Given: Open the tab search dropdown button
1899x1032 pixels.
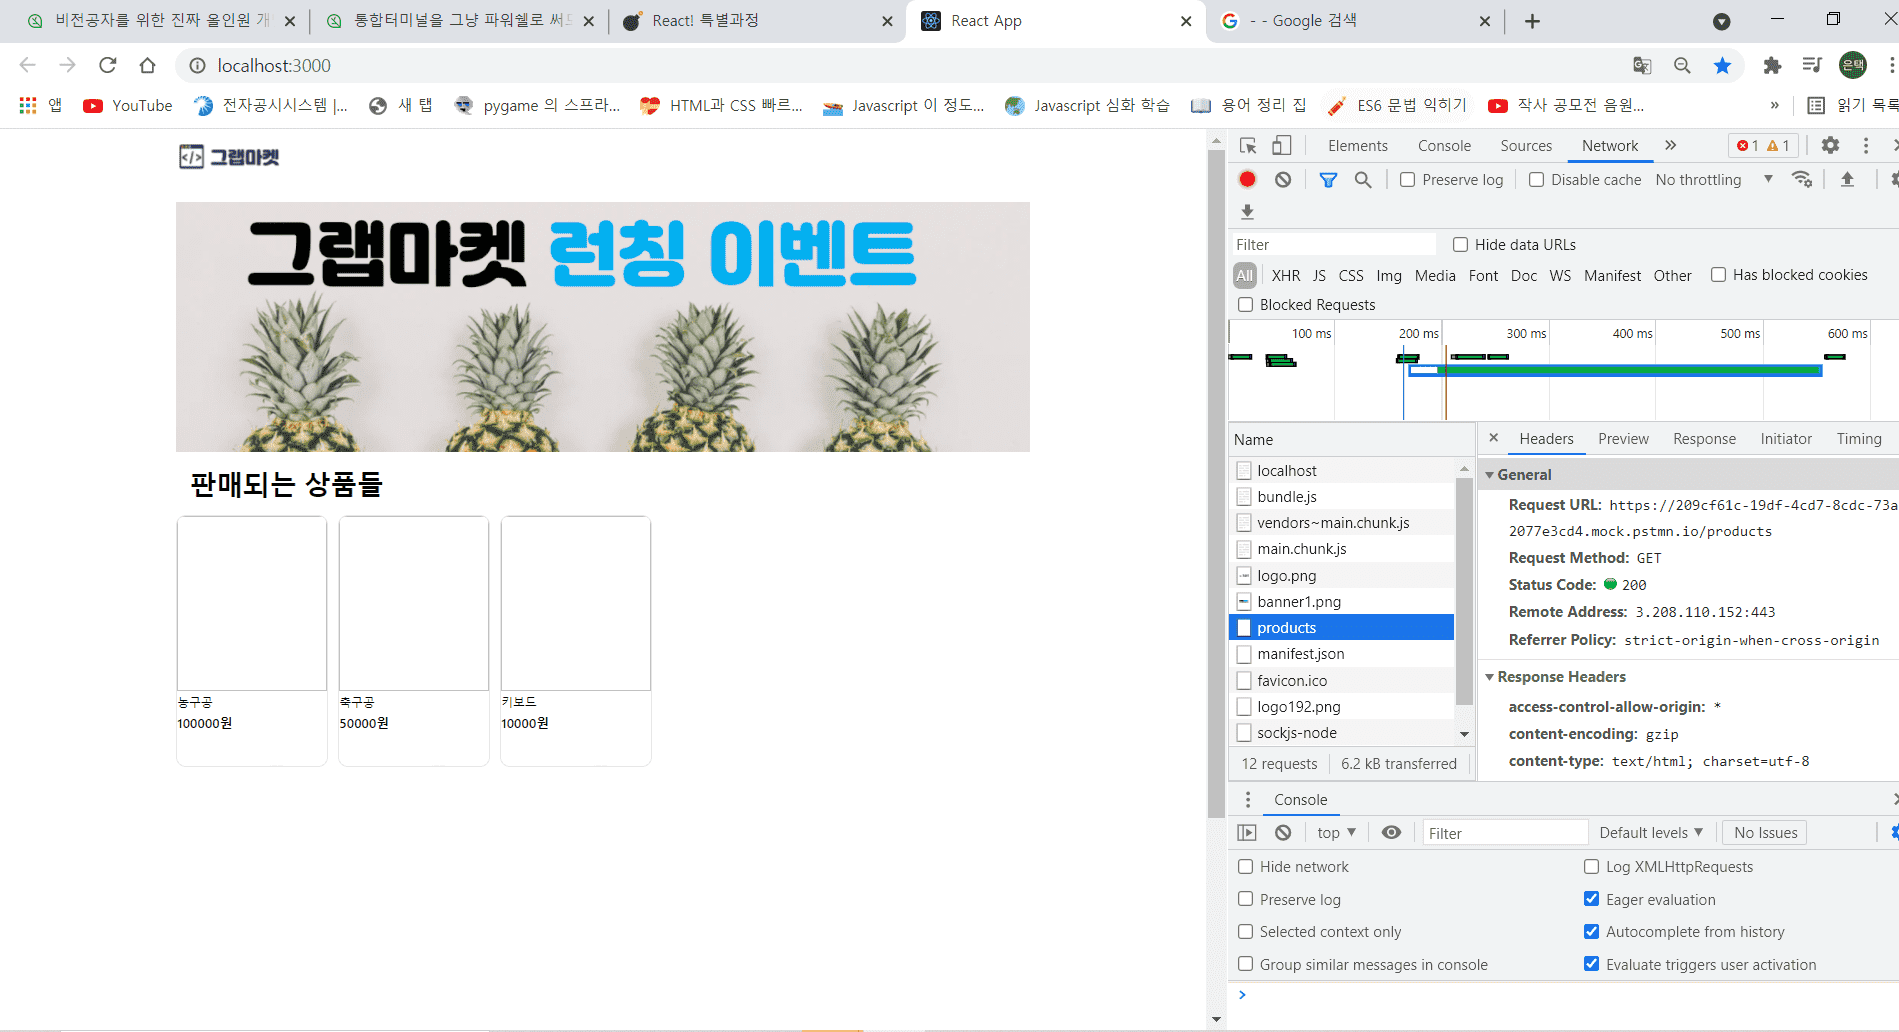Looking at the screenshot, I should (1721, 21).
